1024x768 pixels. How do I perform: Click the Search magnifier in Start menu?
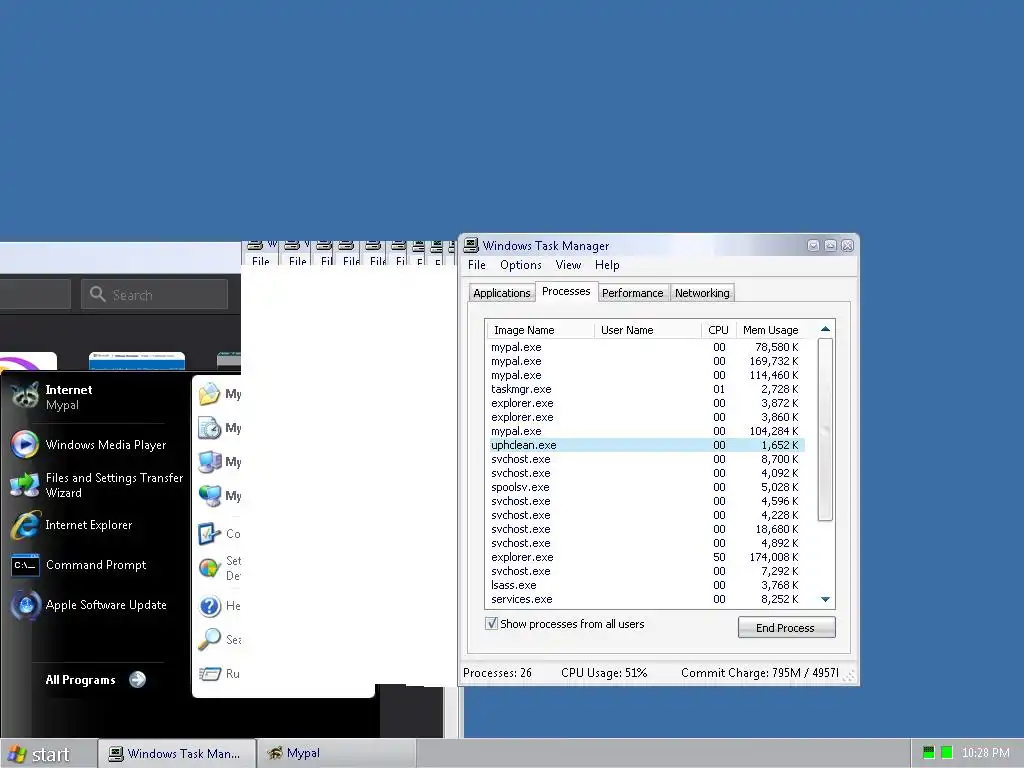tap(210, 639)
